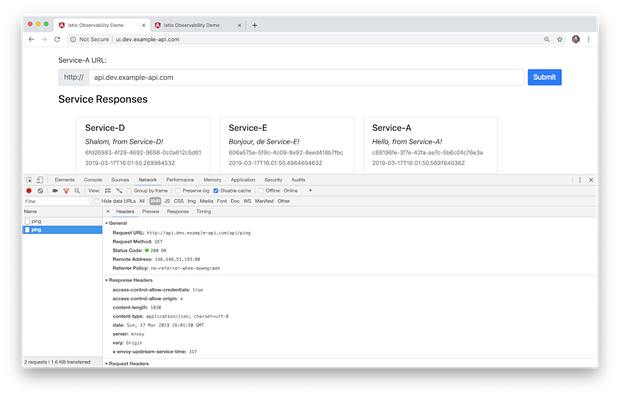Click the DevTools inspect element icon

click(29, 180)
